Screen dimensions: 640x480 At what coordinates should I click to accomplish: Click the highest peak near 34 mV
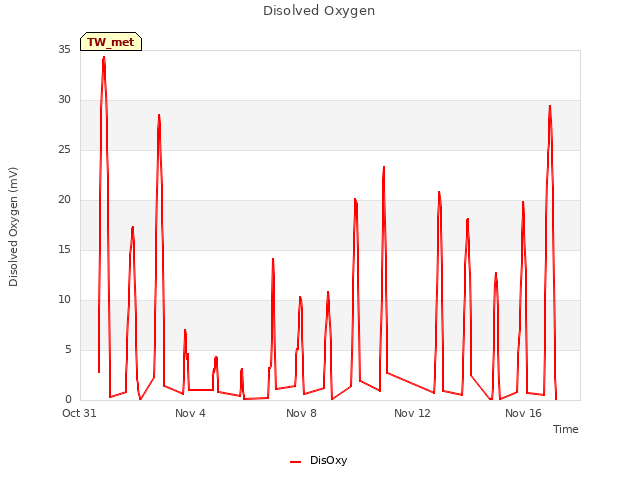click(x=104, y=58)
